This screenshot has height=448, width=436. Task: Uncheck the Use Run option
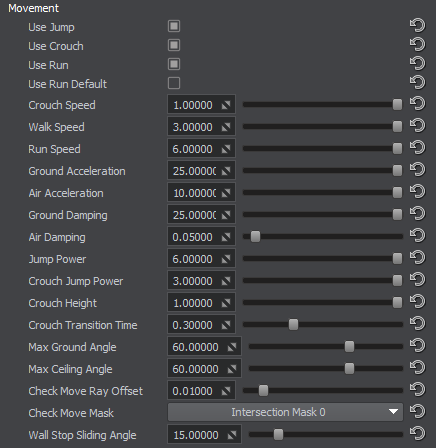[x=174, y=64]
